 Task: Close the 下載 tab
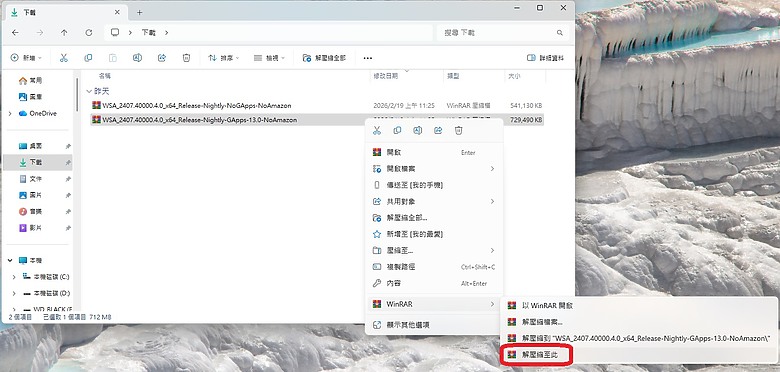click(x=117, y=12)
